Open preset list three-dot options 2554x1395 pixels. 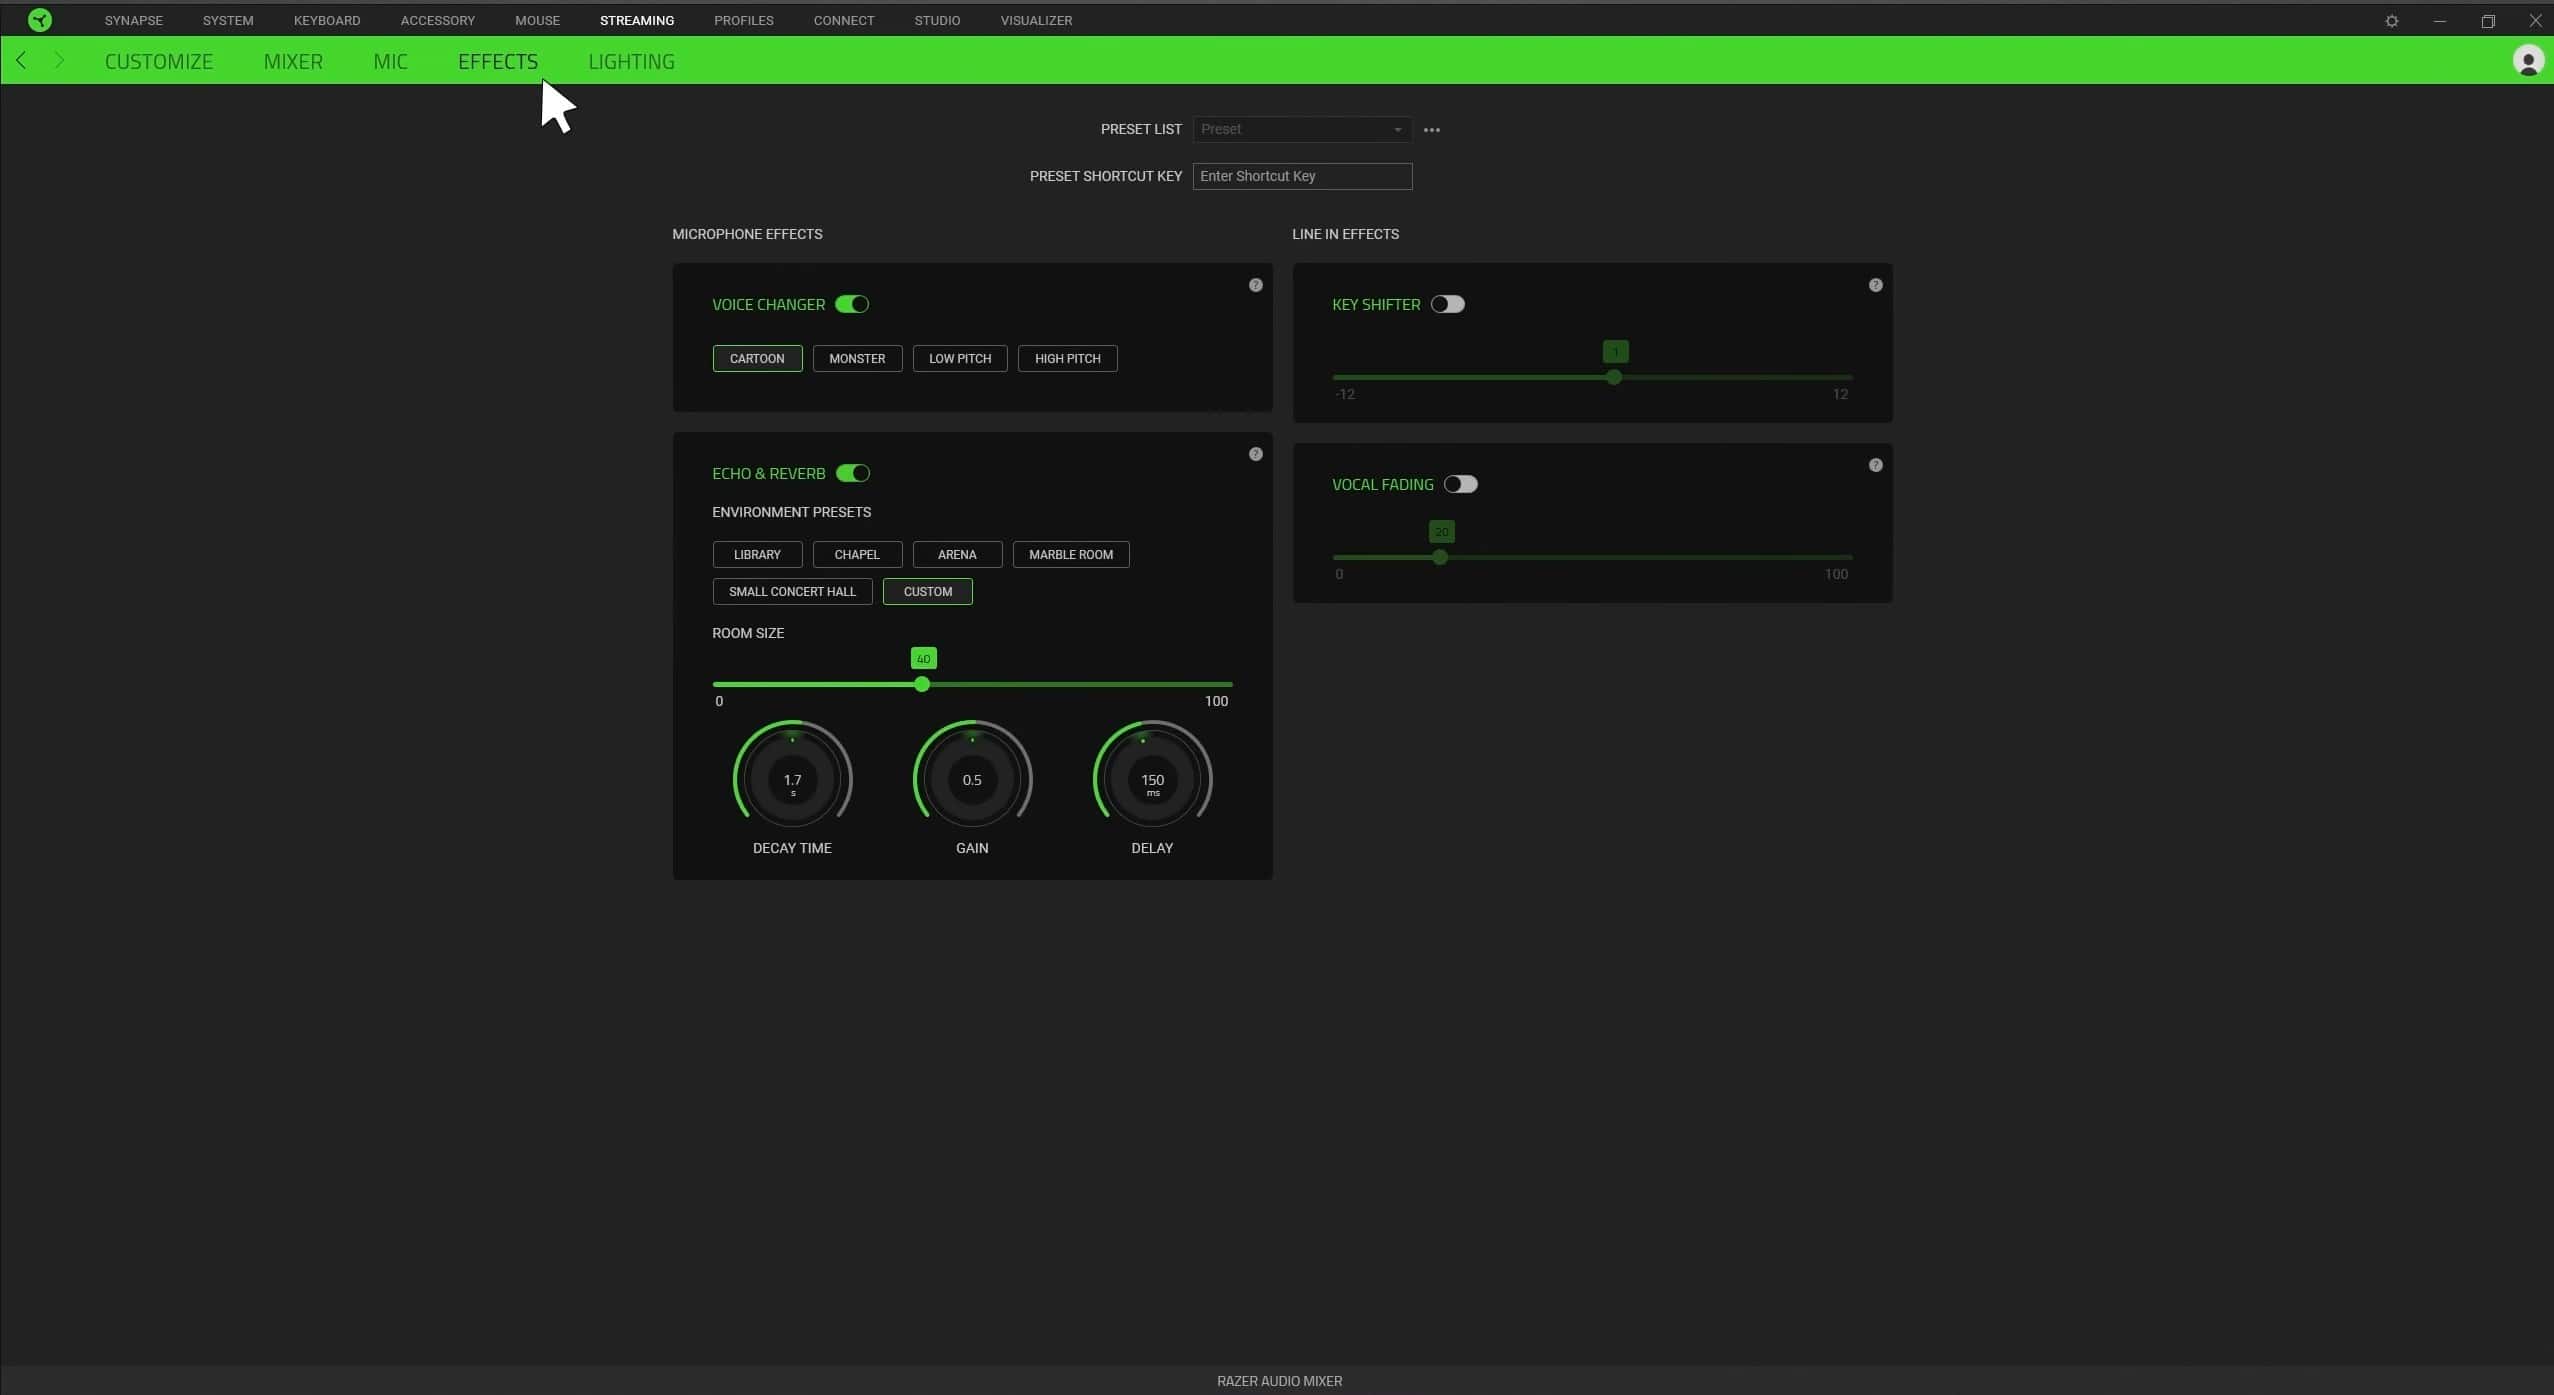coord(1431,130)
